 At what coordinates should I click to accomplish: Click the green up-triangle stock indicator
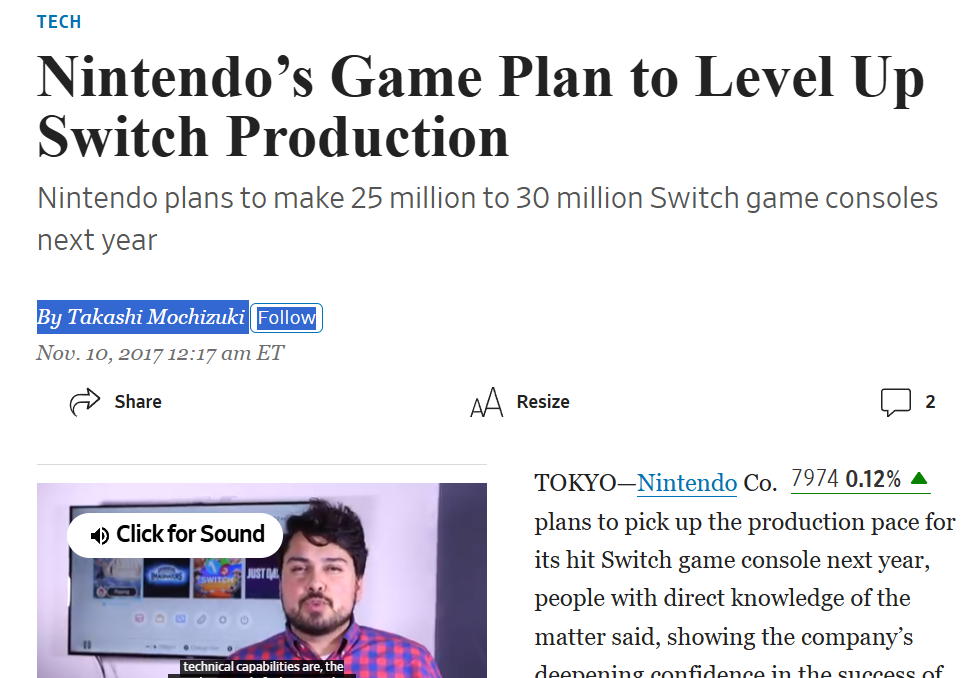click(920, 479)
